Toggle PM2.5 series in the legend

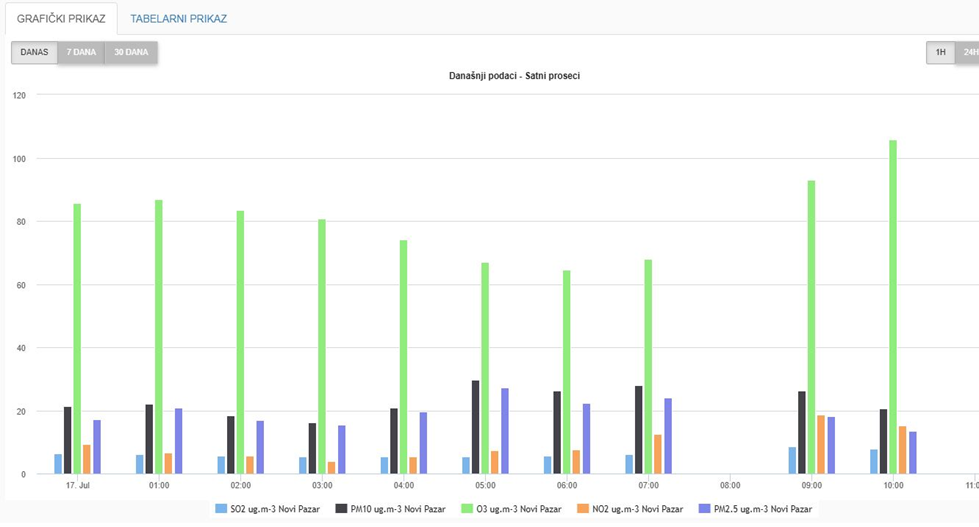point(755,509)
